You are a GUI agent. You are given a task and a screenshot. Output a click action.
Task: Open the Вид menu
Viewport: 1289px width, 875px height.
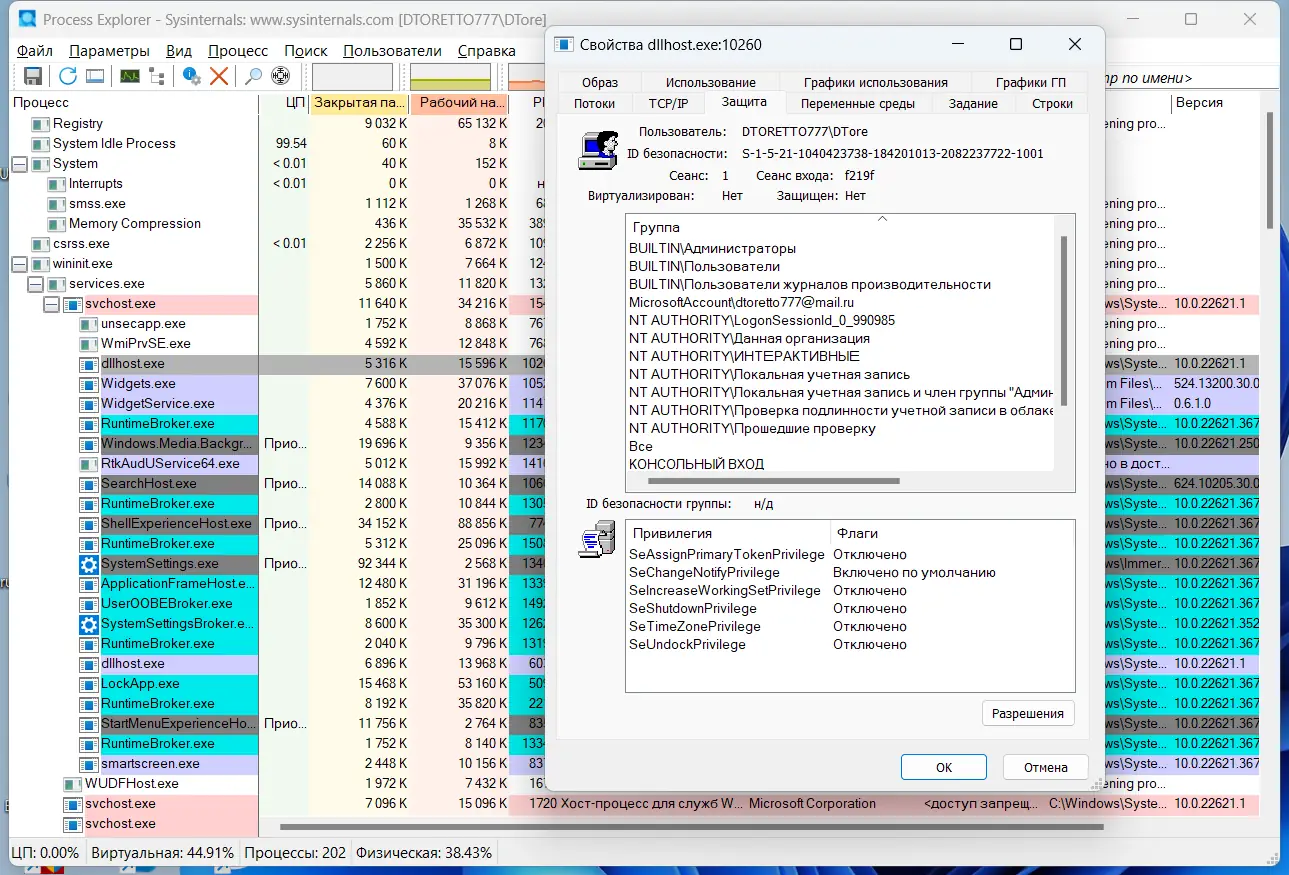coord(179,51)
